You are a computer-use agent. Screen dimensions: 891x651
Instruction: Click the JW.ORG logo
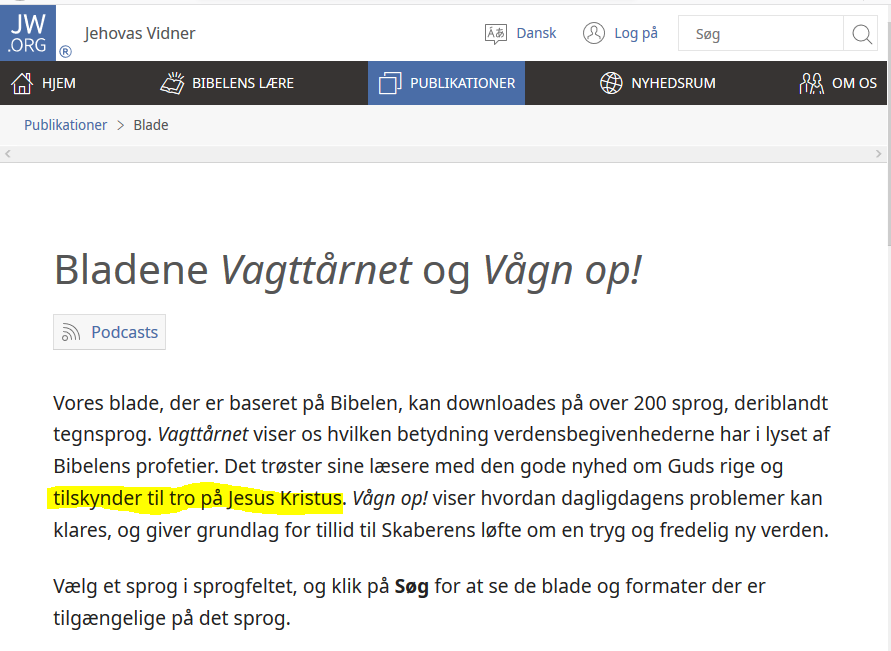[28, 32]
